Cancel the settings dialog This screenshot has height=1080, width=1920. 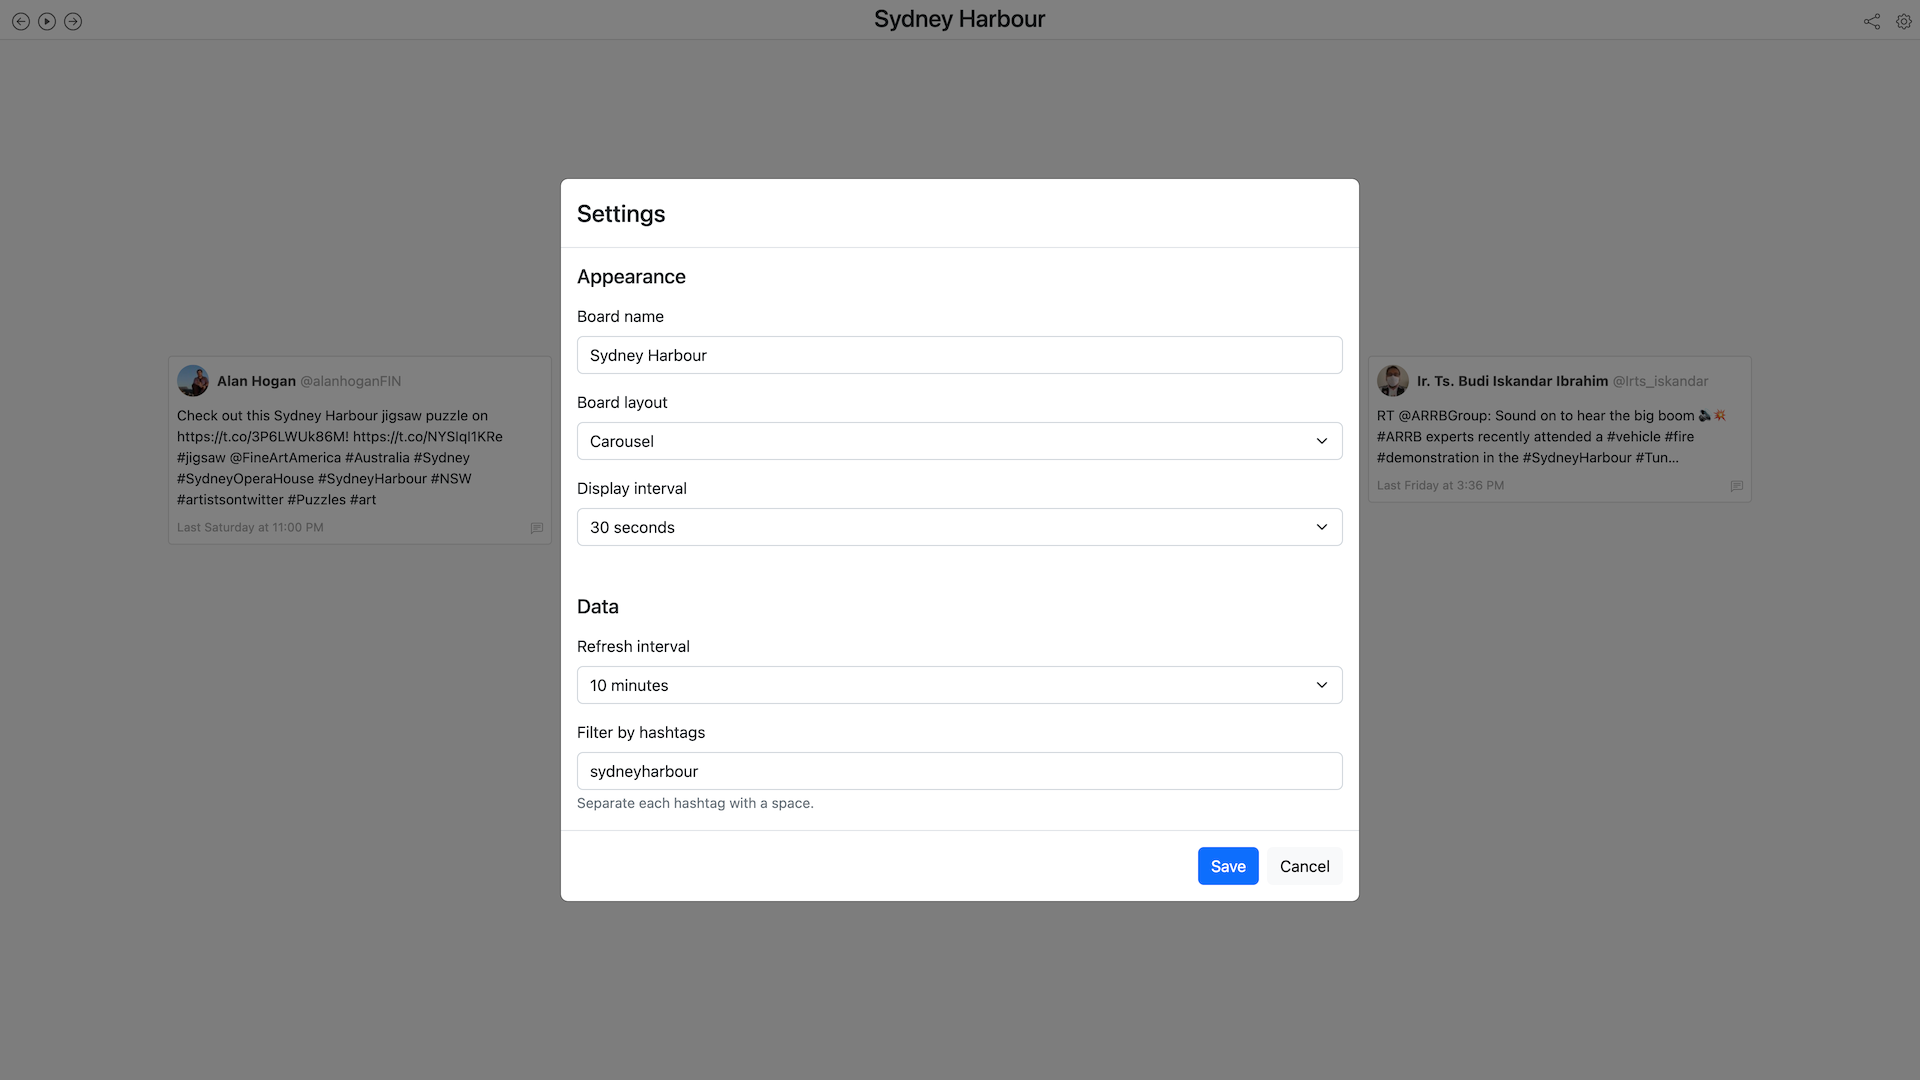[x=1304, y=866]
